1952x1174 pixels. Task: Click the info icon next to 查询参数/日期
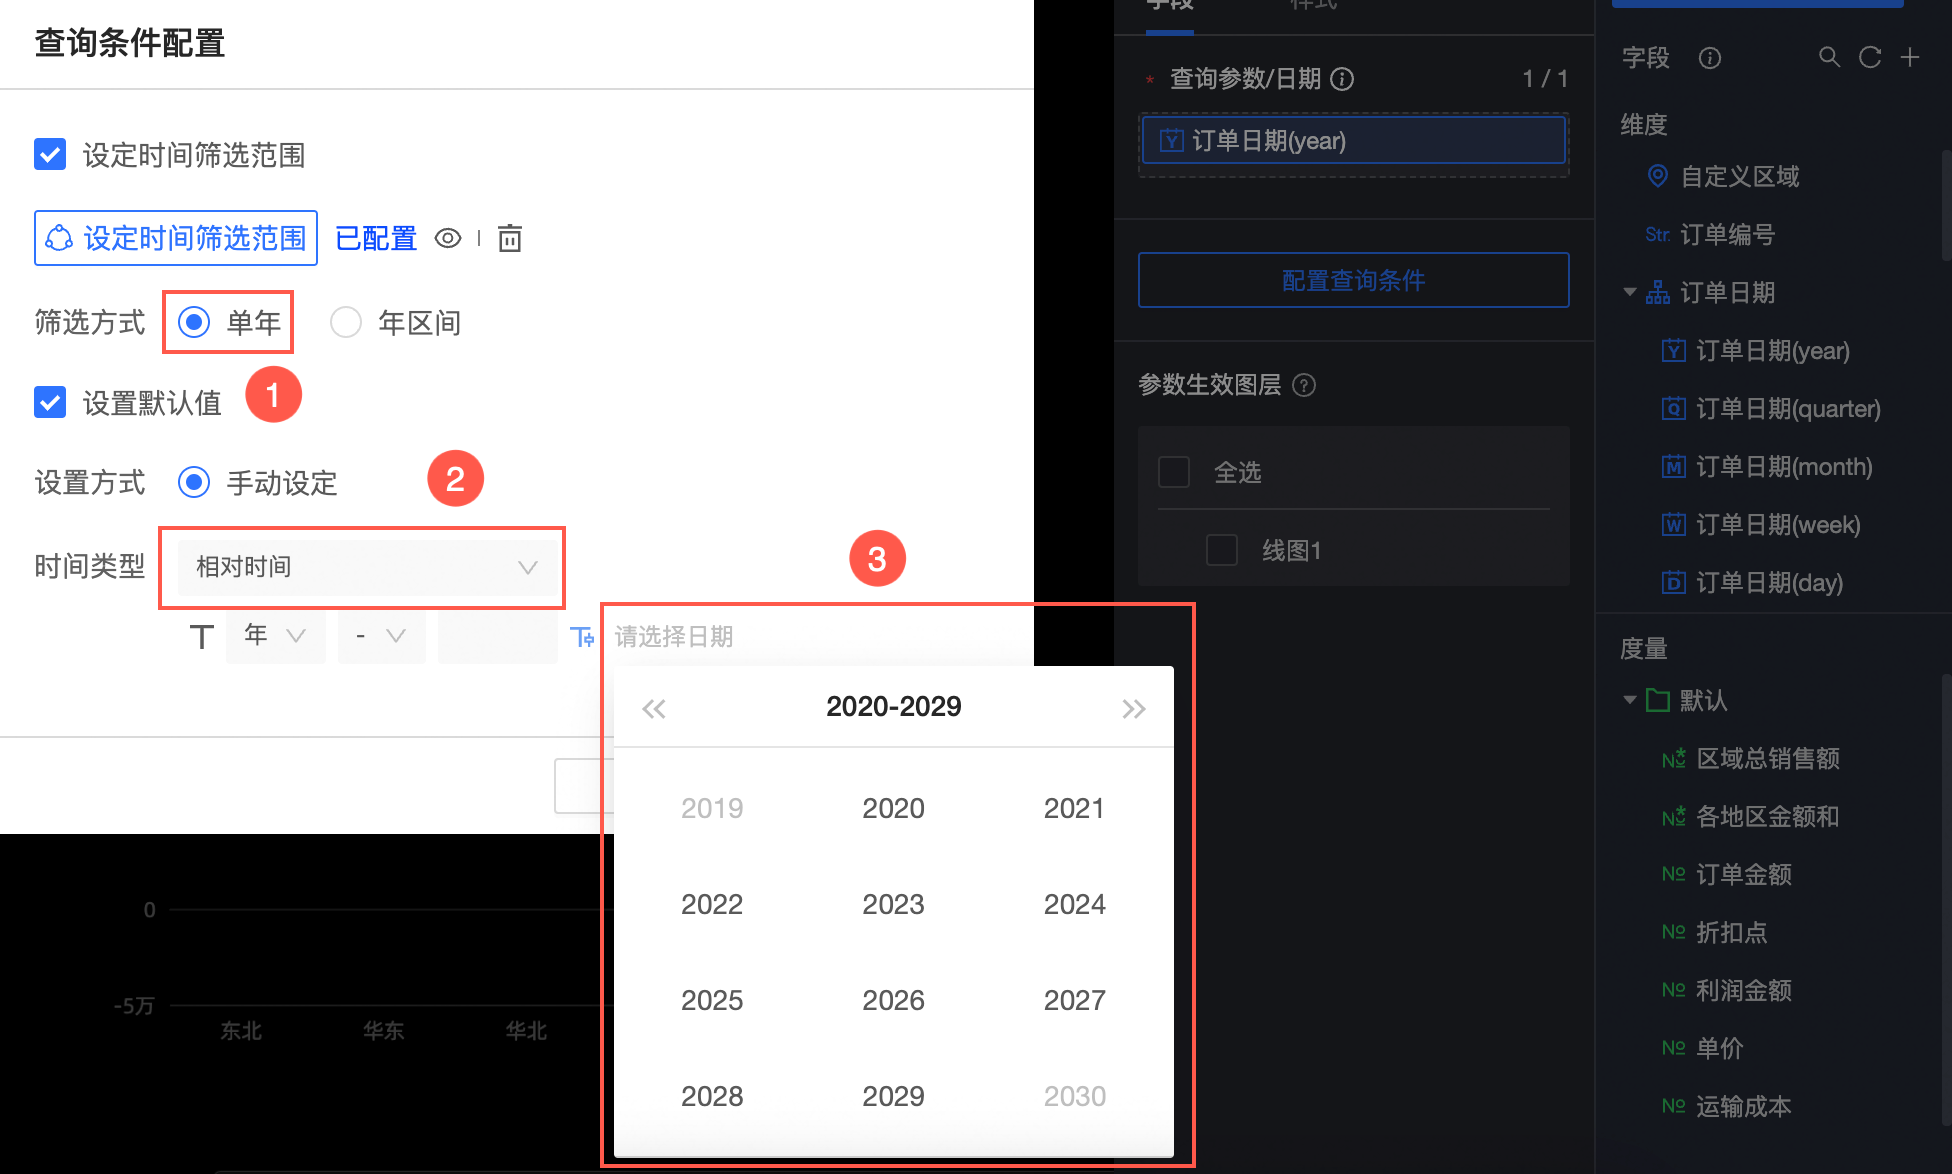click(1343, 79)
